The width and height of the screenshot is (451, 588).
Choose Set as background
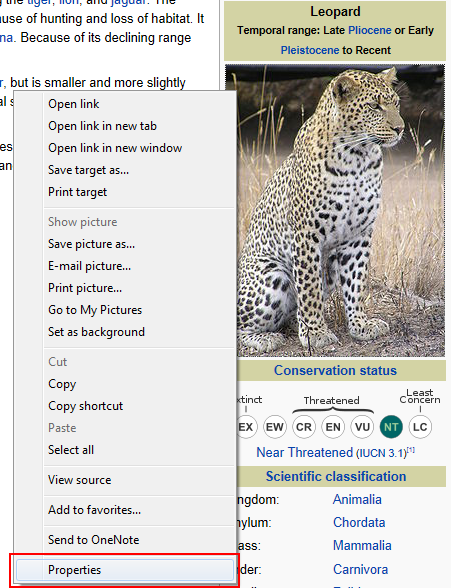pos(96,332)
